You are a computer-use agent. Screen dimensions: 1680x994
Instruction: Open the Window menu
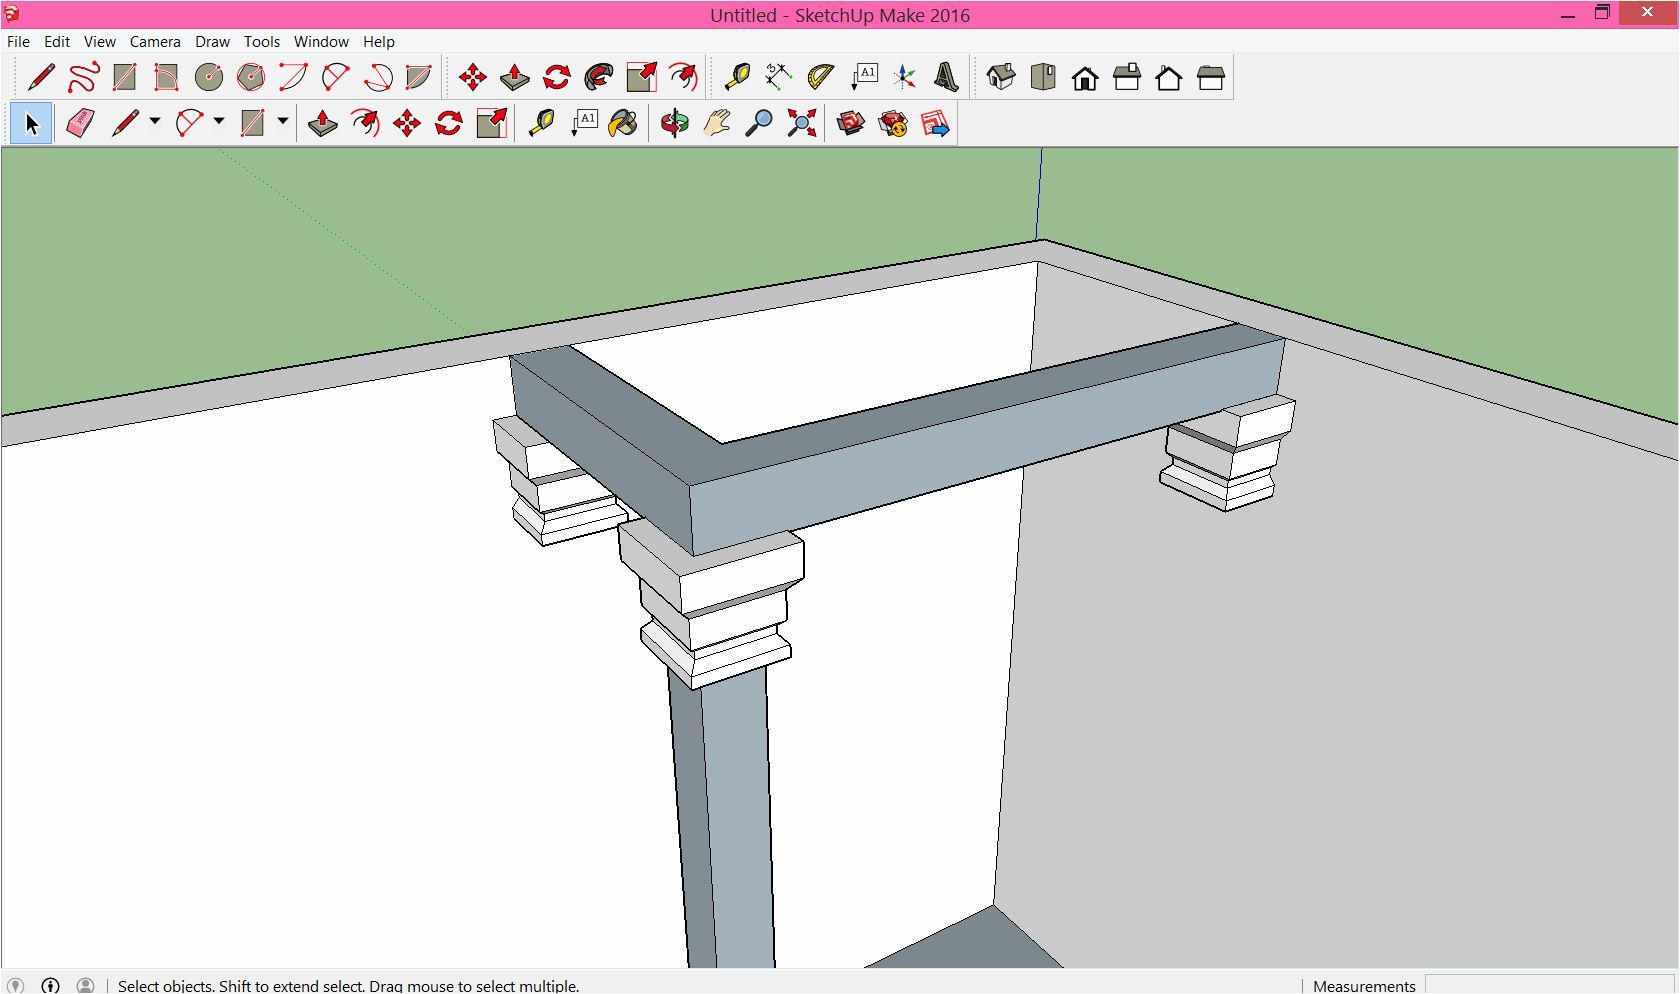321,42
